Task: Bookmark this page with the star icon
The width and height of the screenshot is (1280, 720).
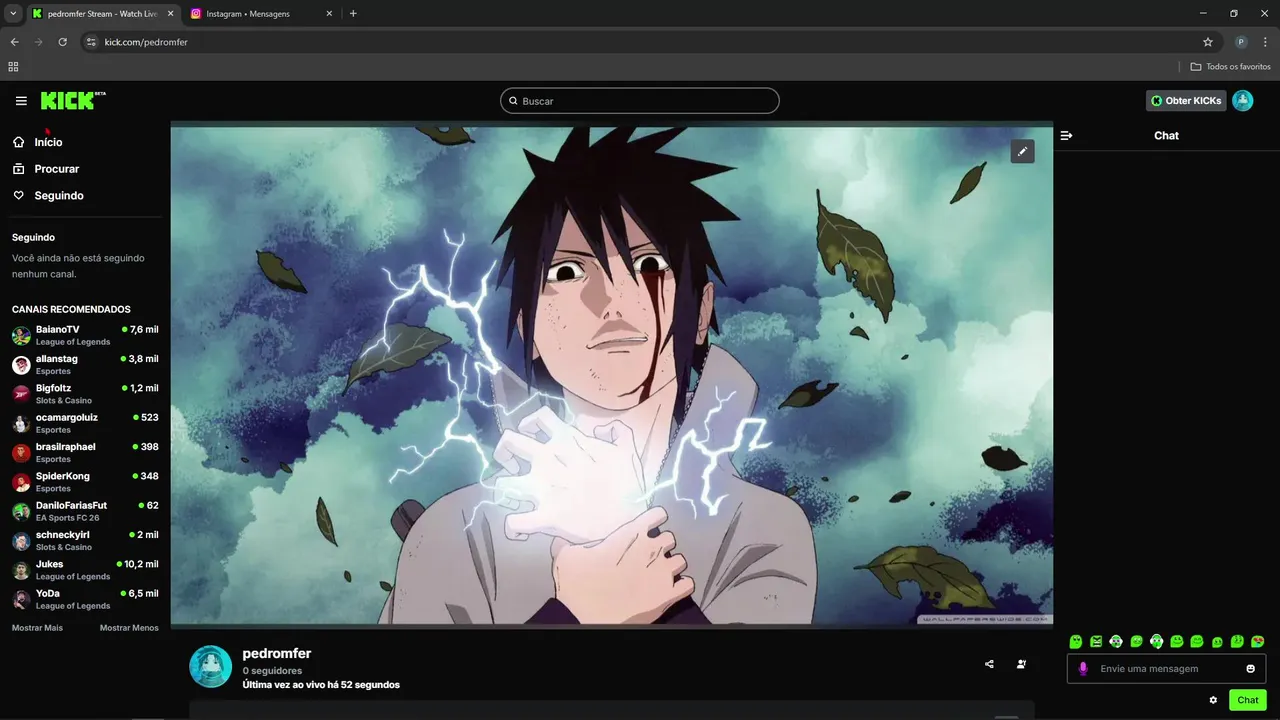Action: pyautogui.click(x=1208, y=42)
